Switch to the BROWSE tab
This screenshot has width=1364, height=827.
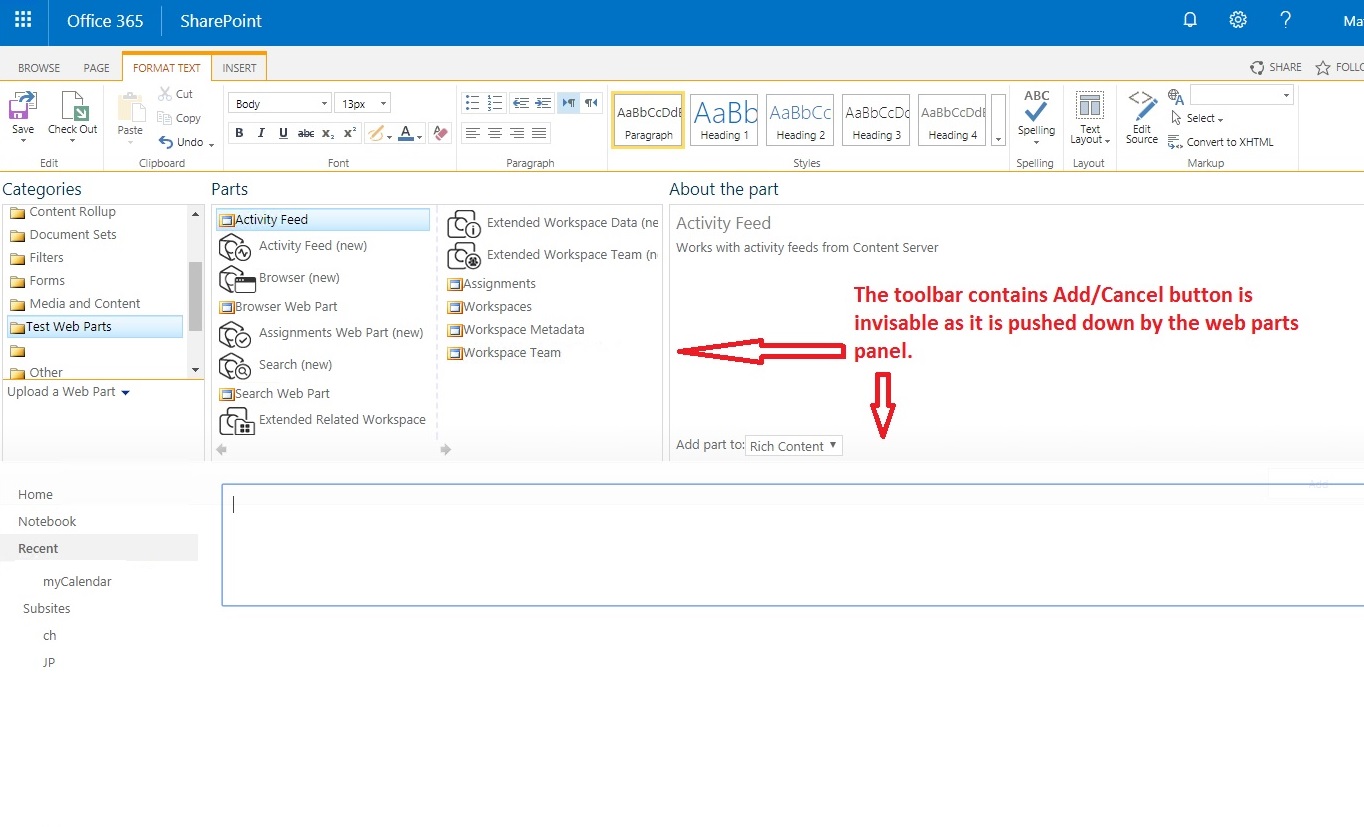38,67
